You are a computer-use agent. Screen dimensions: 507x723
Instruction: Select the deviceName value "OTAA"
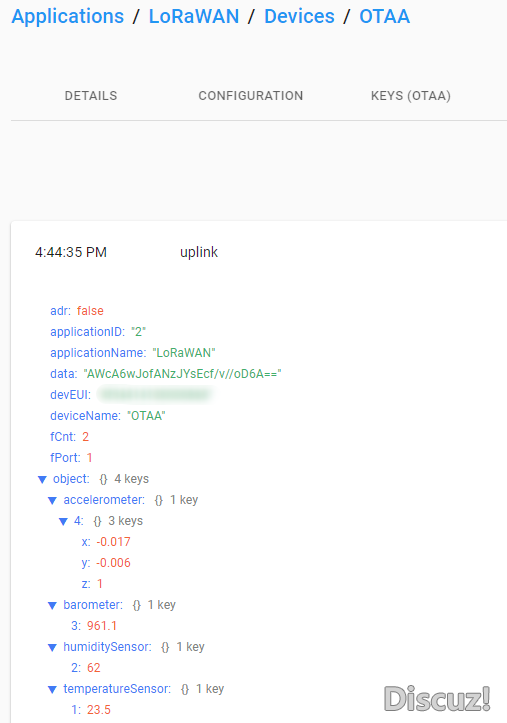146,415
